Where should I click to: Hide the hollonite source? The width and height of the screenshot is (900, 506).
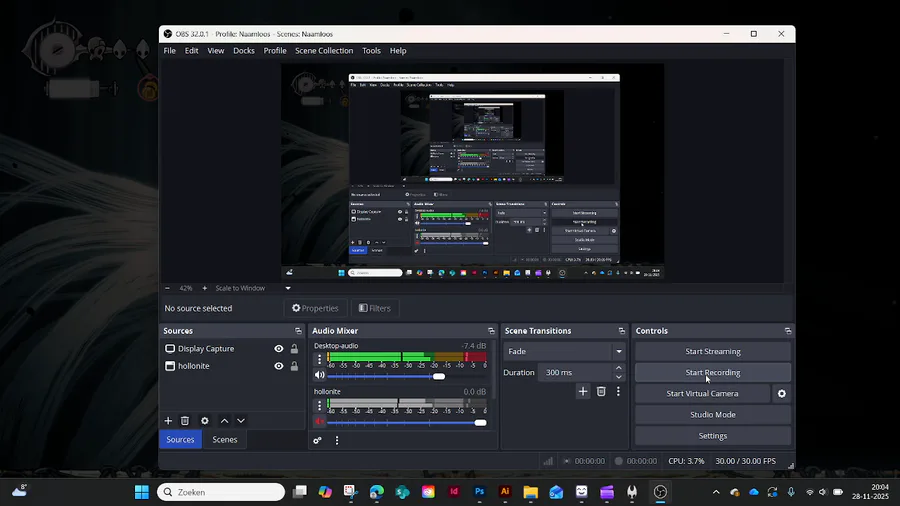(x=278, y=366)
